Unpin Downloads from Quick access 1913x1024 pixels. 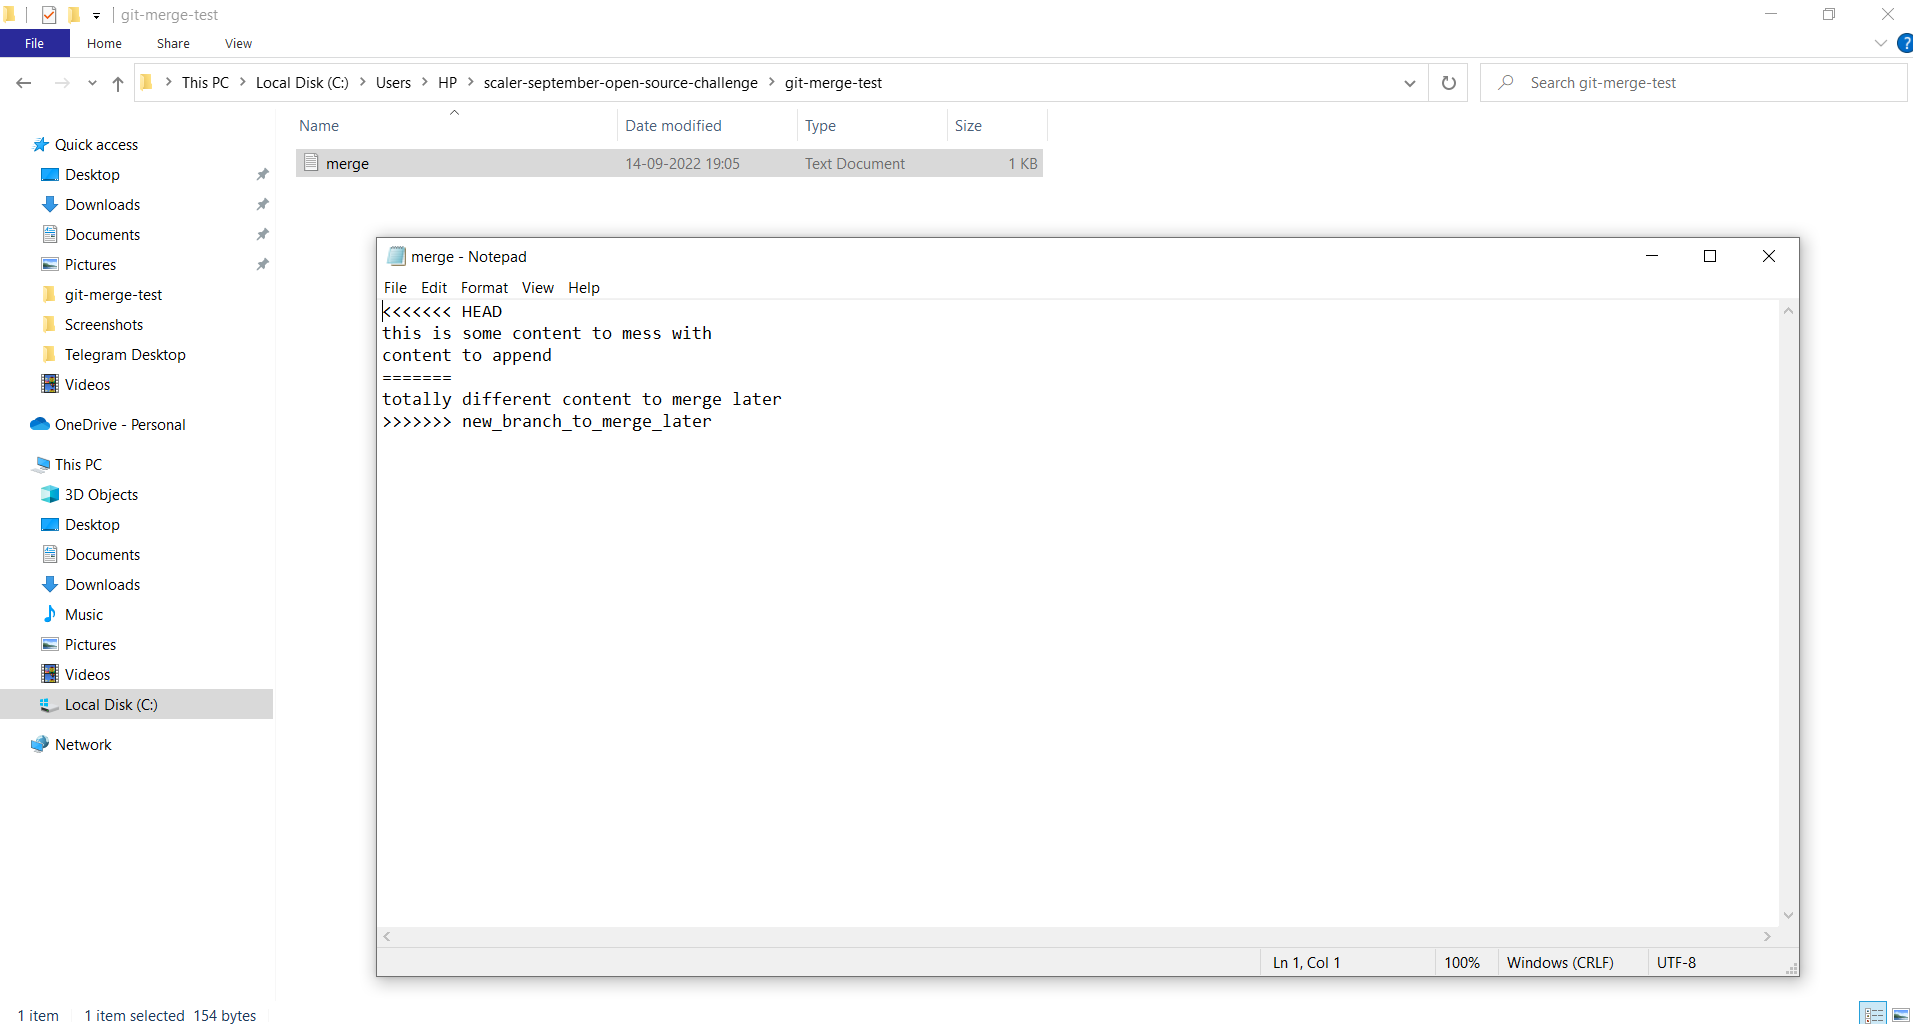(x=262, y=204)
